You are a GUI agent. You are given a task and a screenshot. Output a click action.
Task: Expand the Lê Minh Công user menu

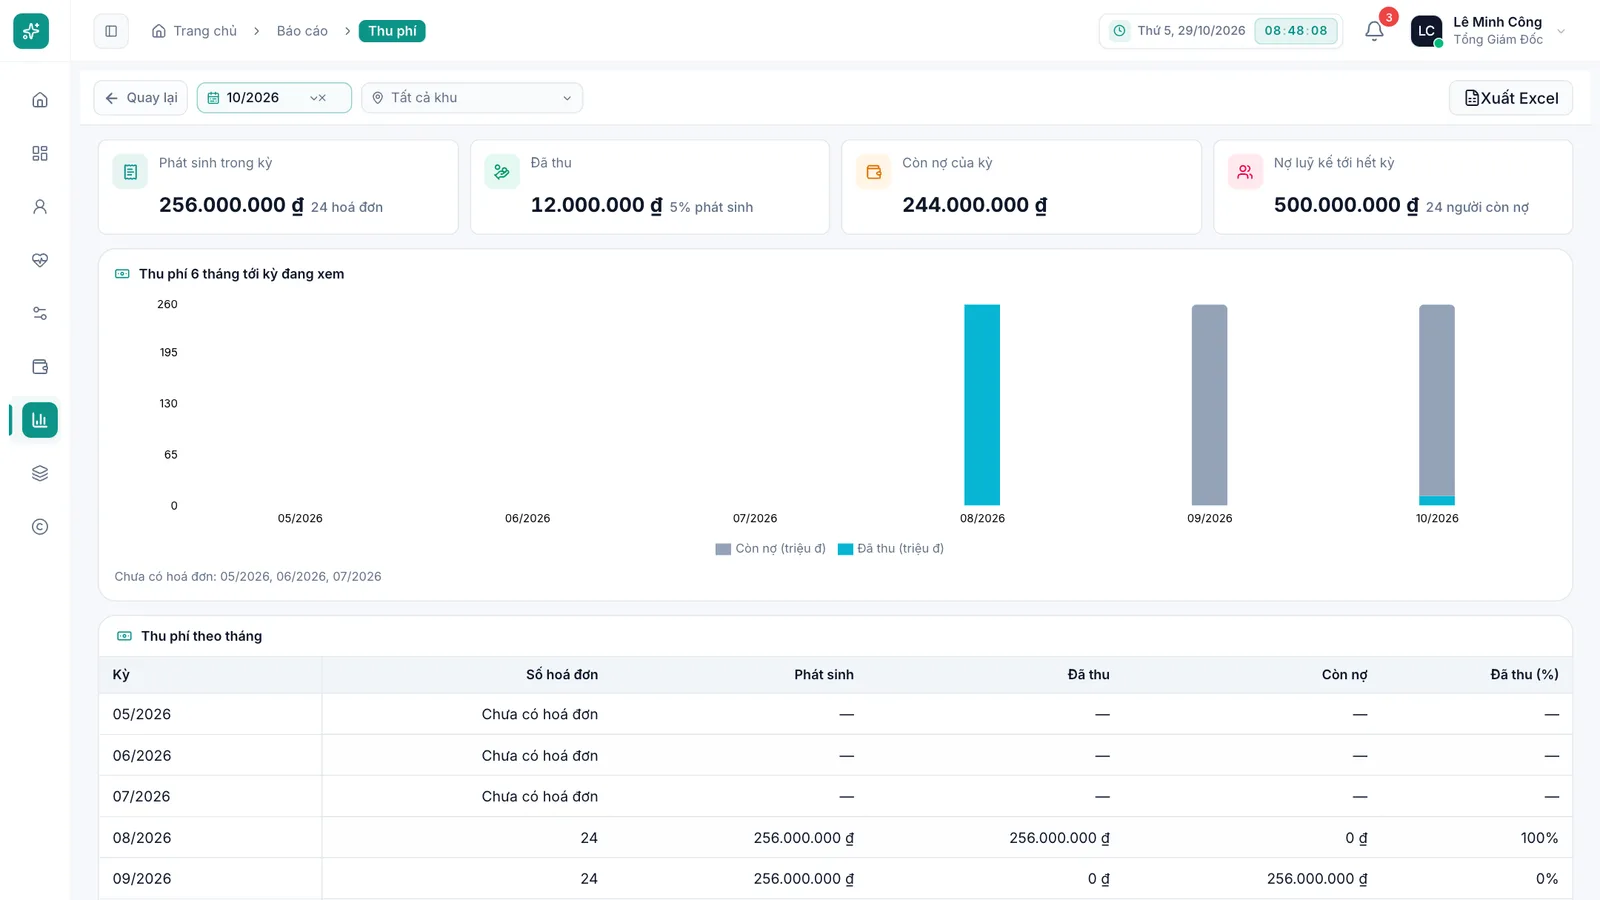coord(1488,31)
